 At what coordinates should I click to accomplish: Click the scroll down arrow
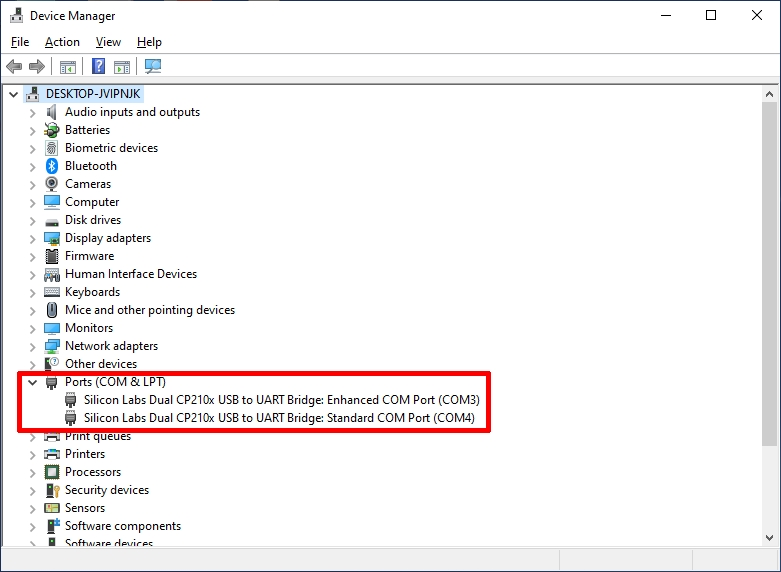tap(769, 538)
